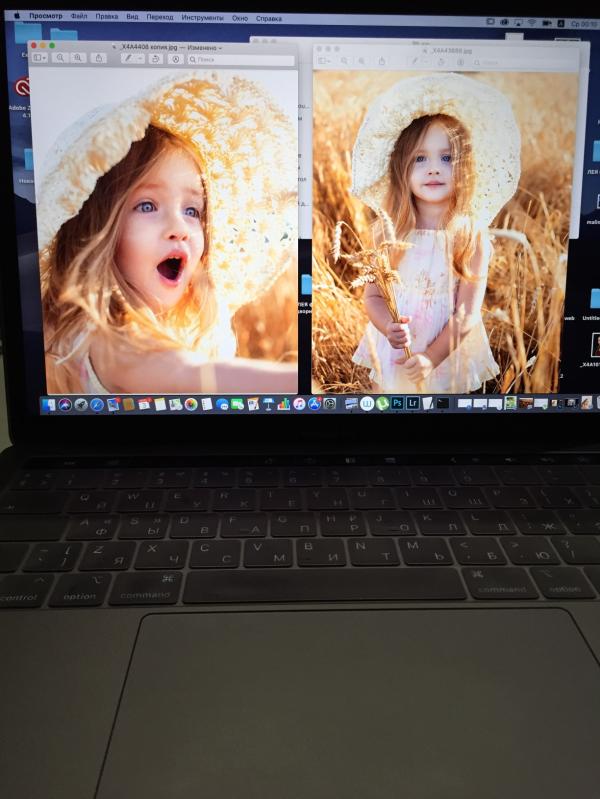Image resolution: width=600 pixels, height=799 pixels.
Task: Open Numbers from the Dock
Action: [x=283, y=405]
